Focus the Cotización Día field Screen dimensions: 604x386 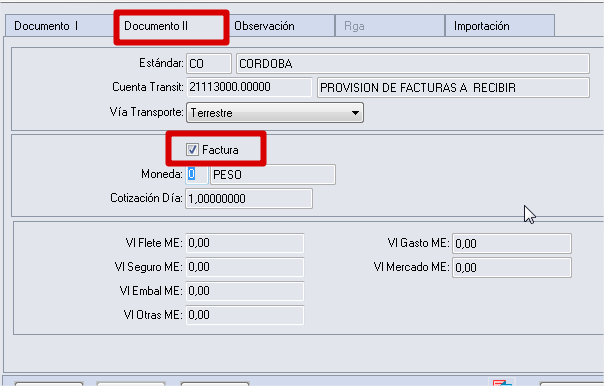[249, 198]
